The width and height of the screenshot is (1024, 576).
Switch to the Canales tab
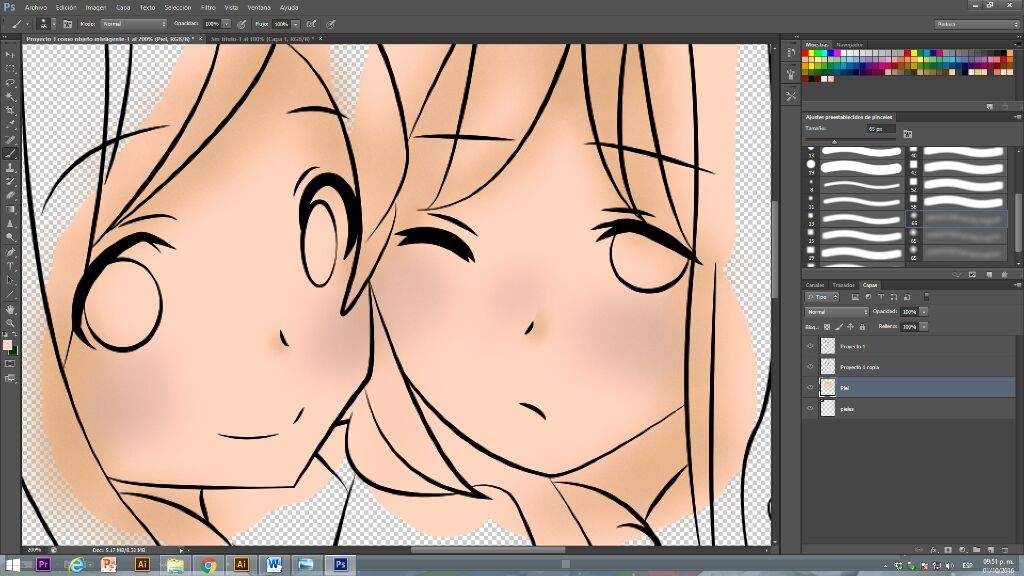[815, 285]
